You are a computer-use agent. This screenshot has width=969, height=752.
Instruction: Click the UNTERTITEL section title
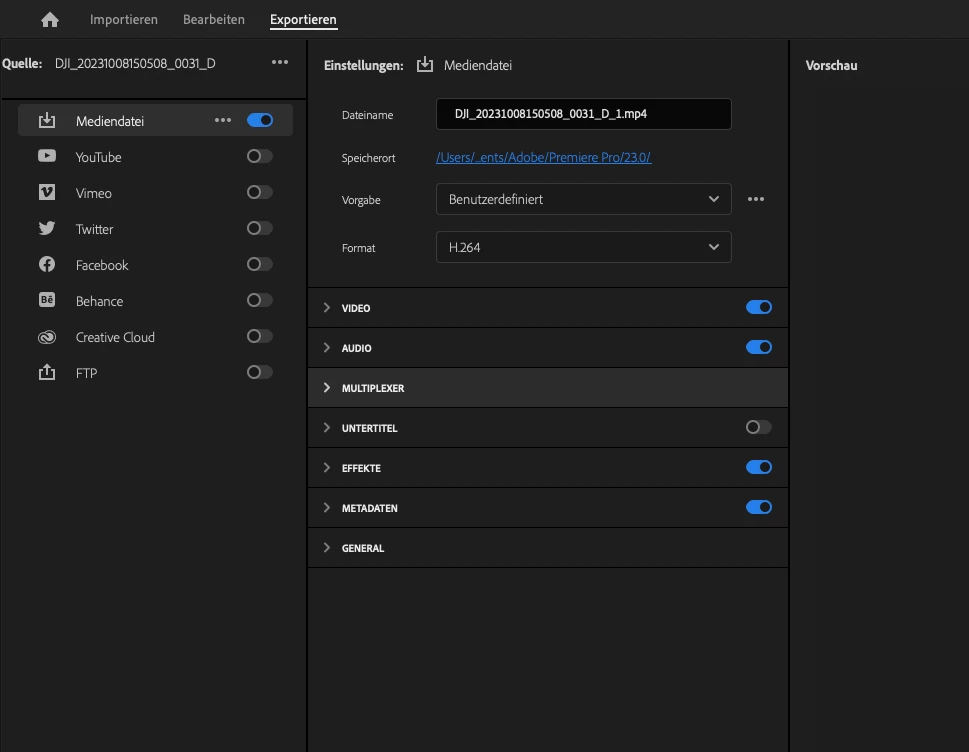(x=370, y=428)
